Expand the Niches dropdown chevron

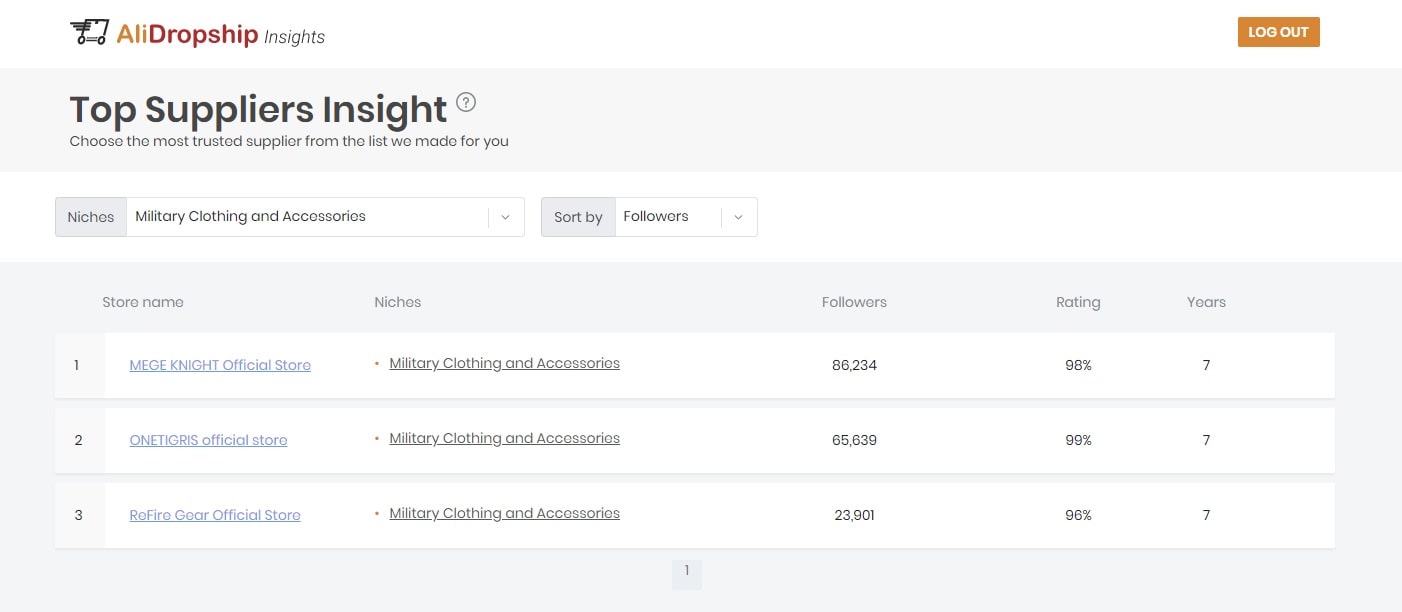click(x=505, y=217)
